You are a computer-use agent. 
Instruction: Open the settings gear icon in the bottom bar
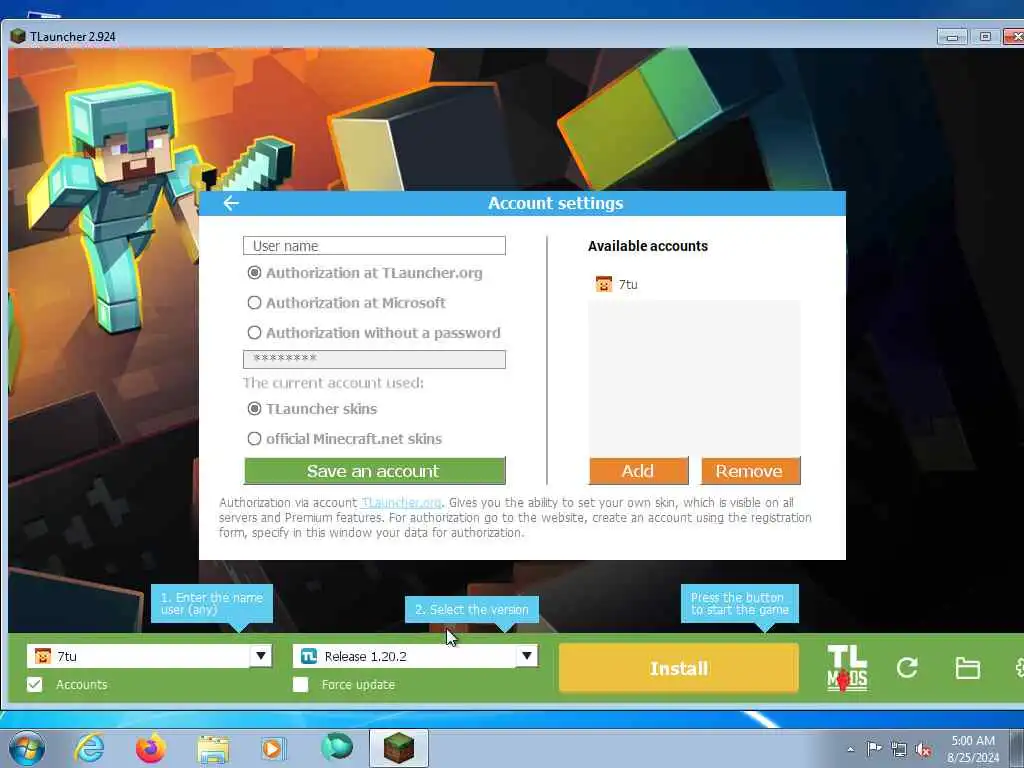pos(1019,667)
